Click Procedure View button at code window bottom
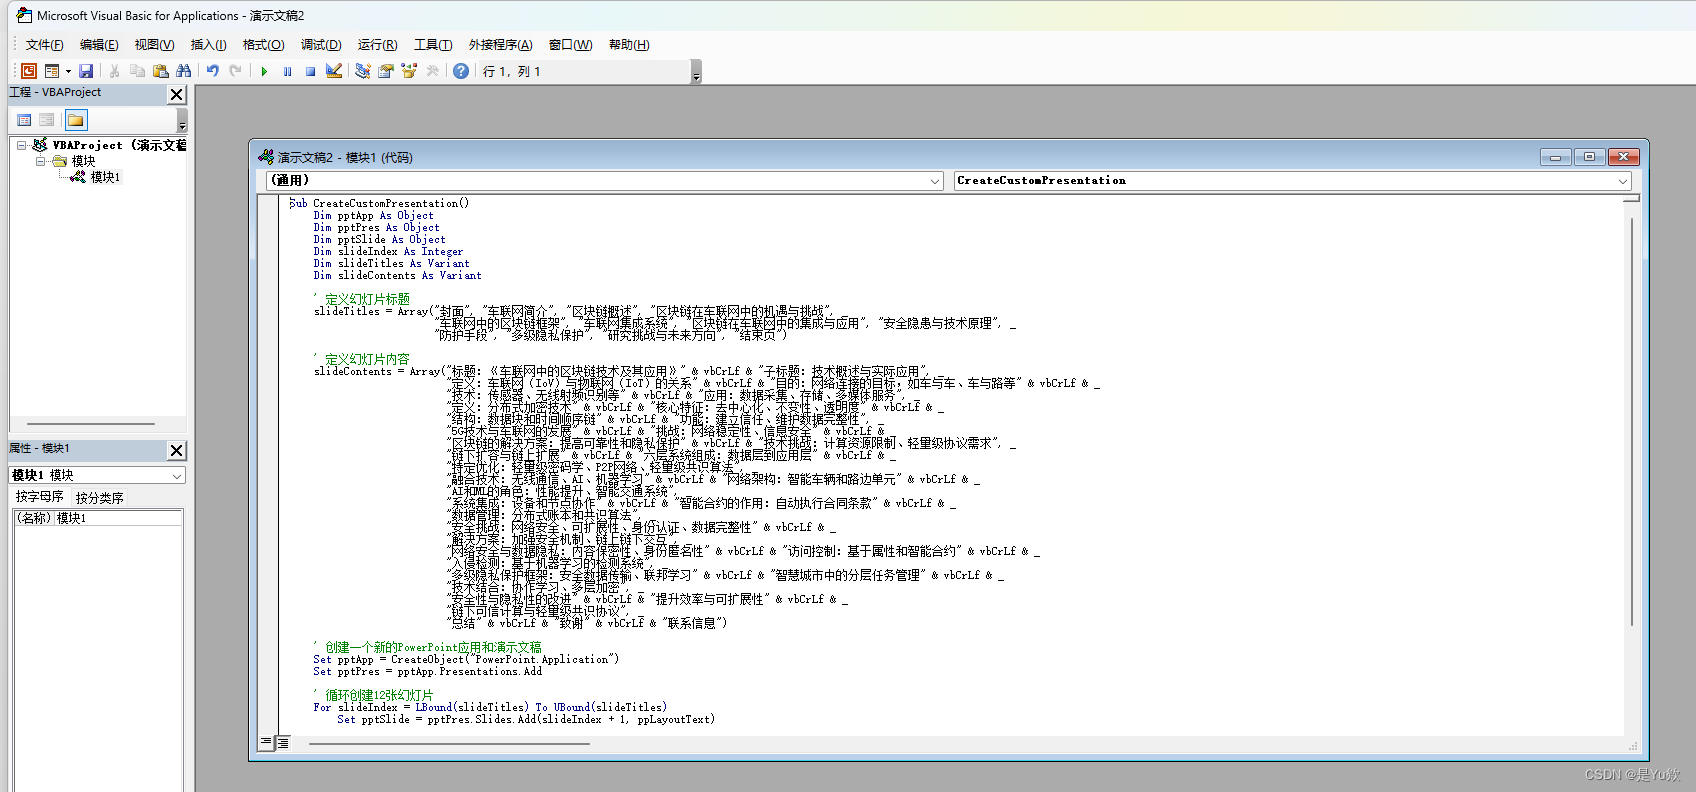 (x=266, y=743)
